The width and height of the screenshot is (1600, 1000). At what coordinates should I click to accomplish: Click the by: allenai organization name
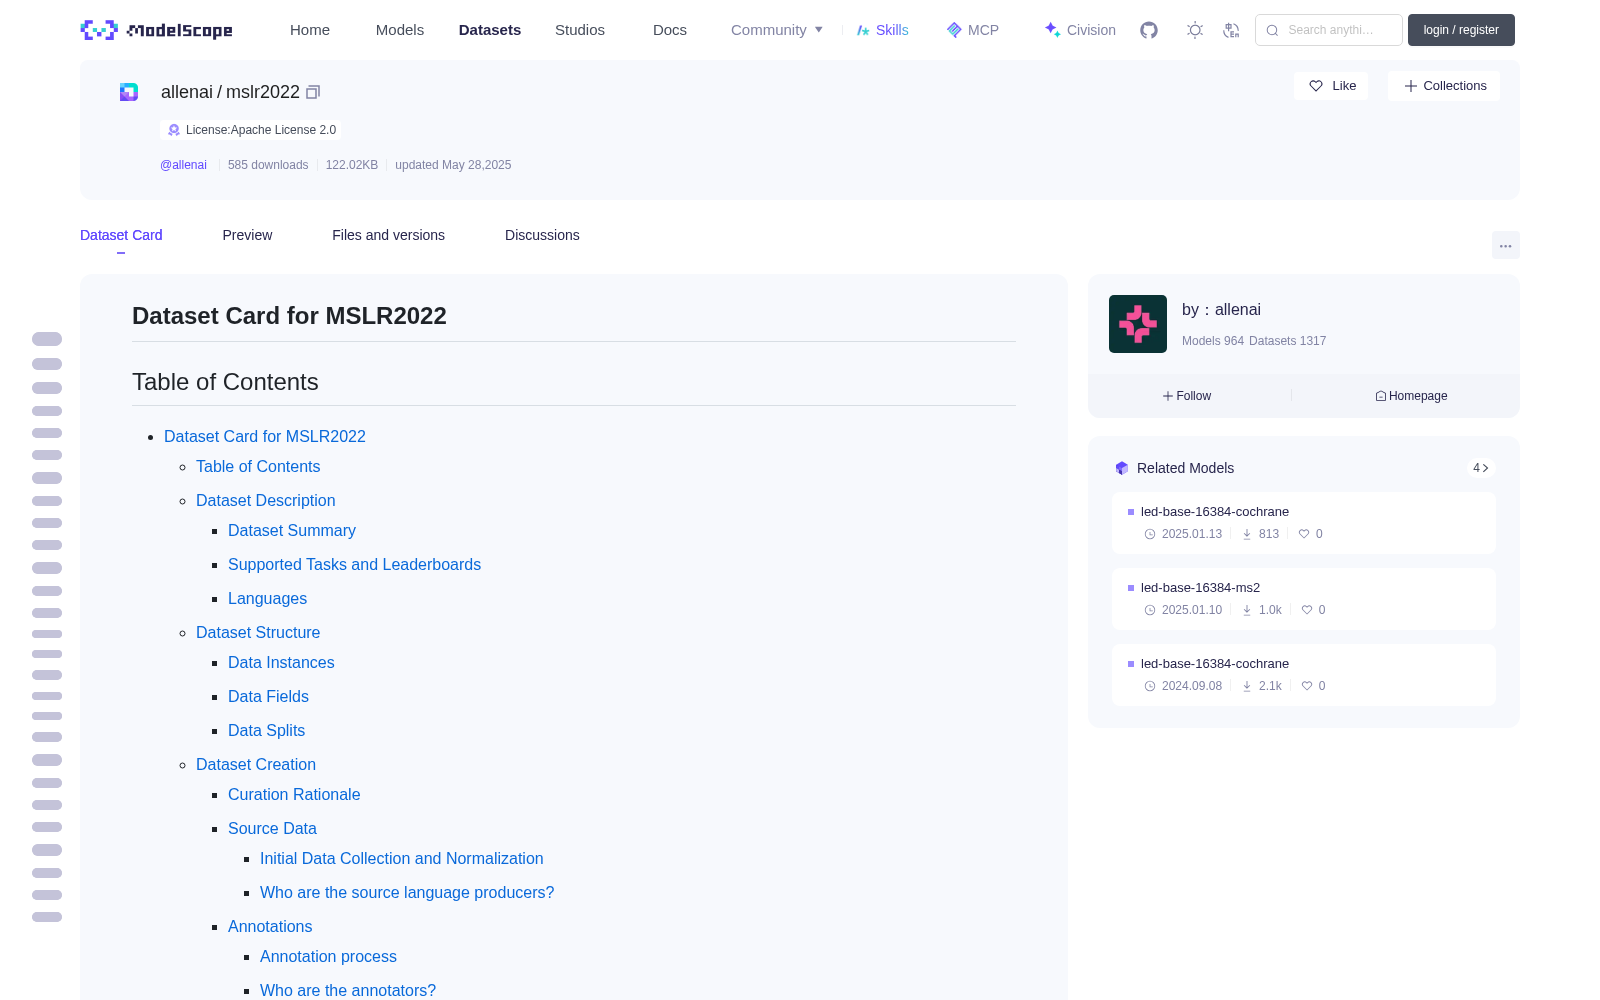[1221, 310]
